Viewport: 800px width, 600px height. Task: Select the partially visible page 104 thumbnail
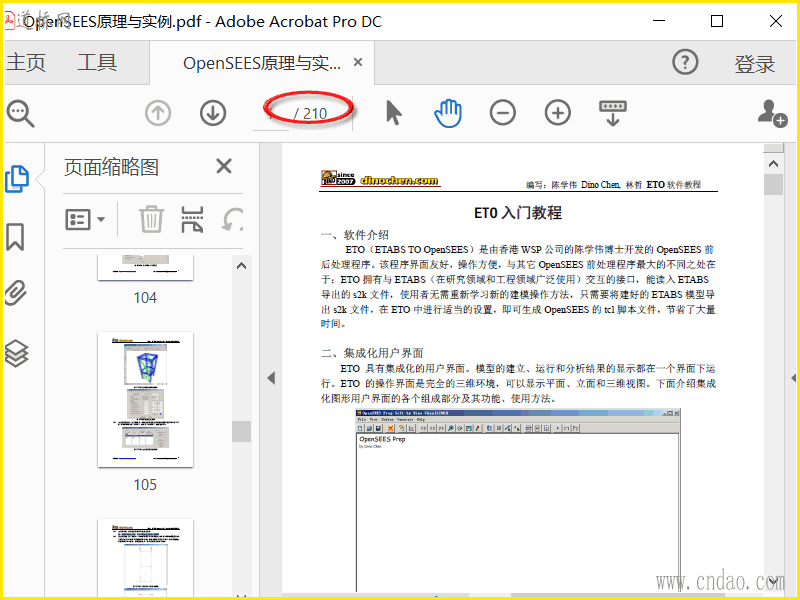[x=145, y=267]
